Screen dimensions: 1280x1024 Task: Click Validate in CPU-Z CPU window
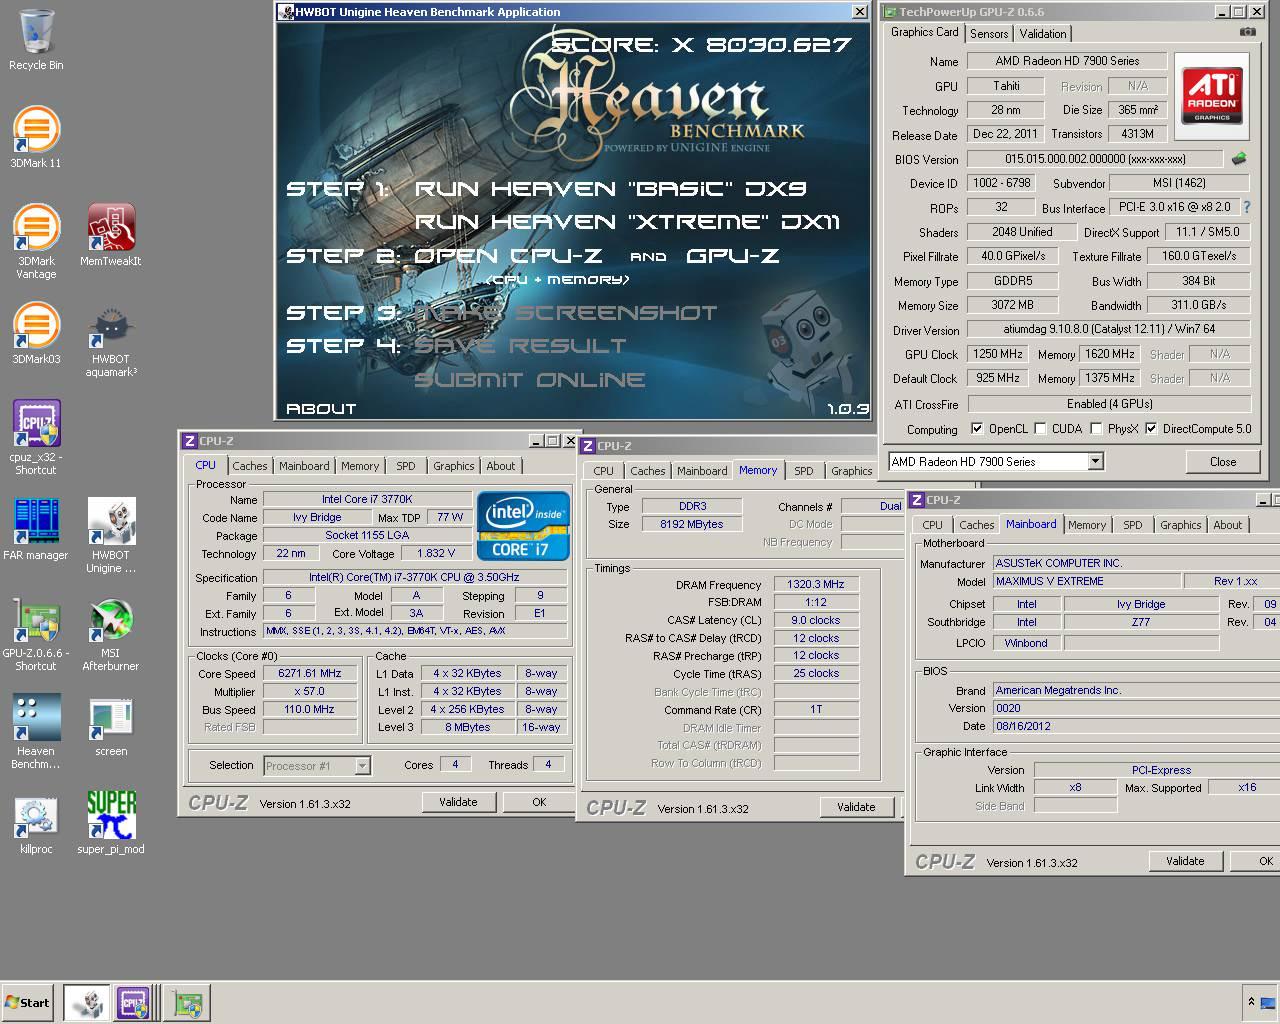[x=458, y=802]
